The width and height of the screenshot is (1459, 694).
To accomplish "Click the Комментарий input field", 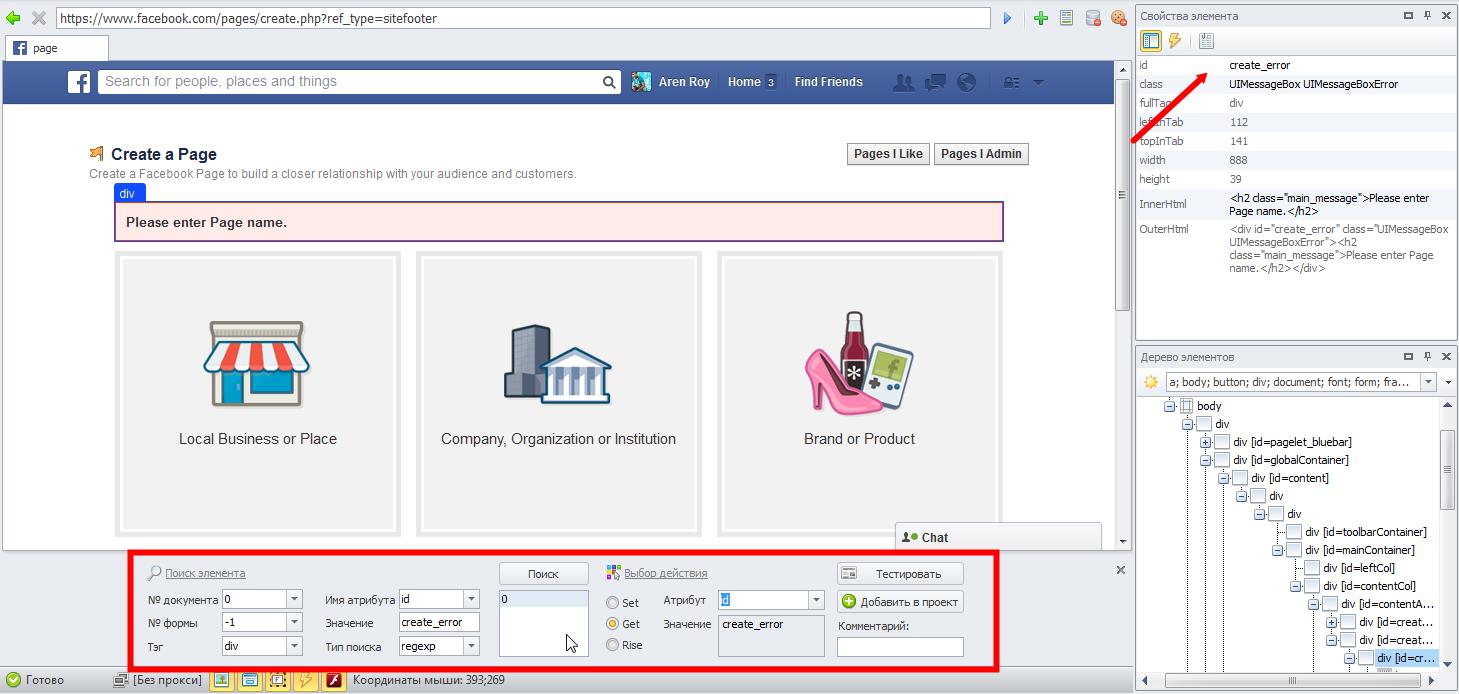I will point(900,647).
